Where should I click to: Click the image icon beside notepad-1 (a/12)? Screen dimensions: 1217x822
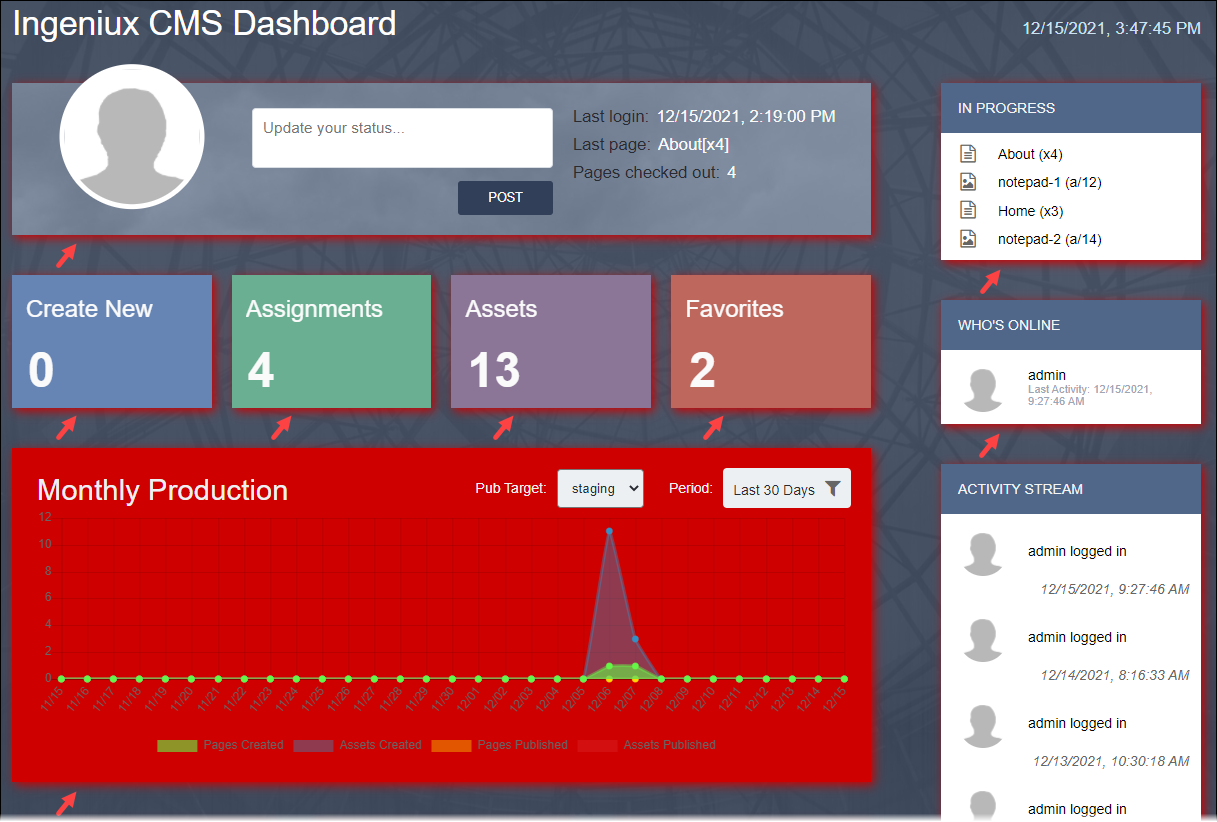click(967, 182)
